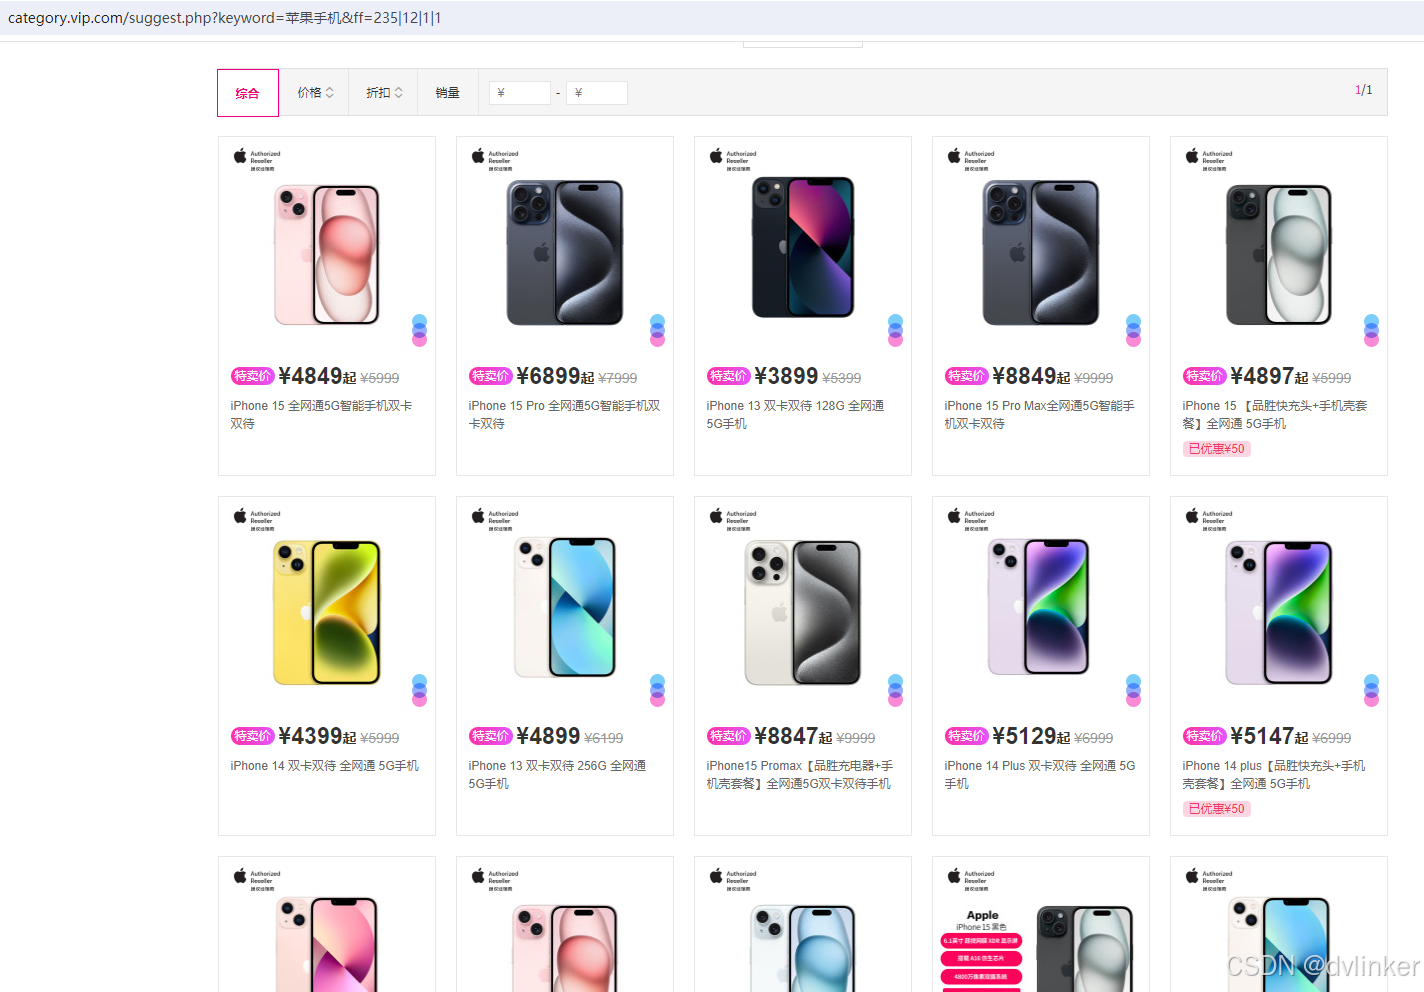
Task: Open title iPhone 15 全网通5G智能手机双卡双待
Action: tap(321, 415)
